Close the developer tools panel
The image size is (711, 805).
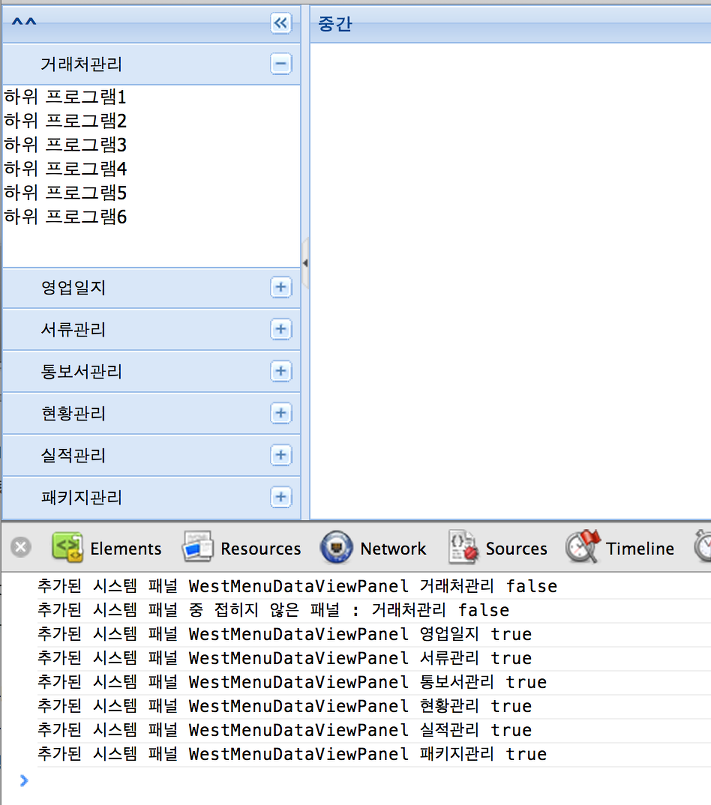pos(21,547)
